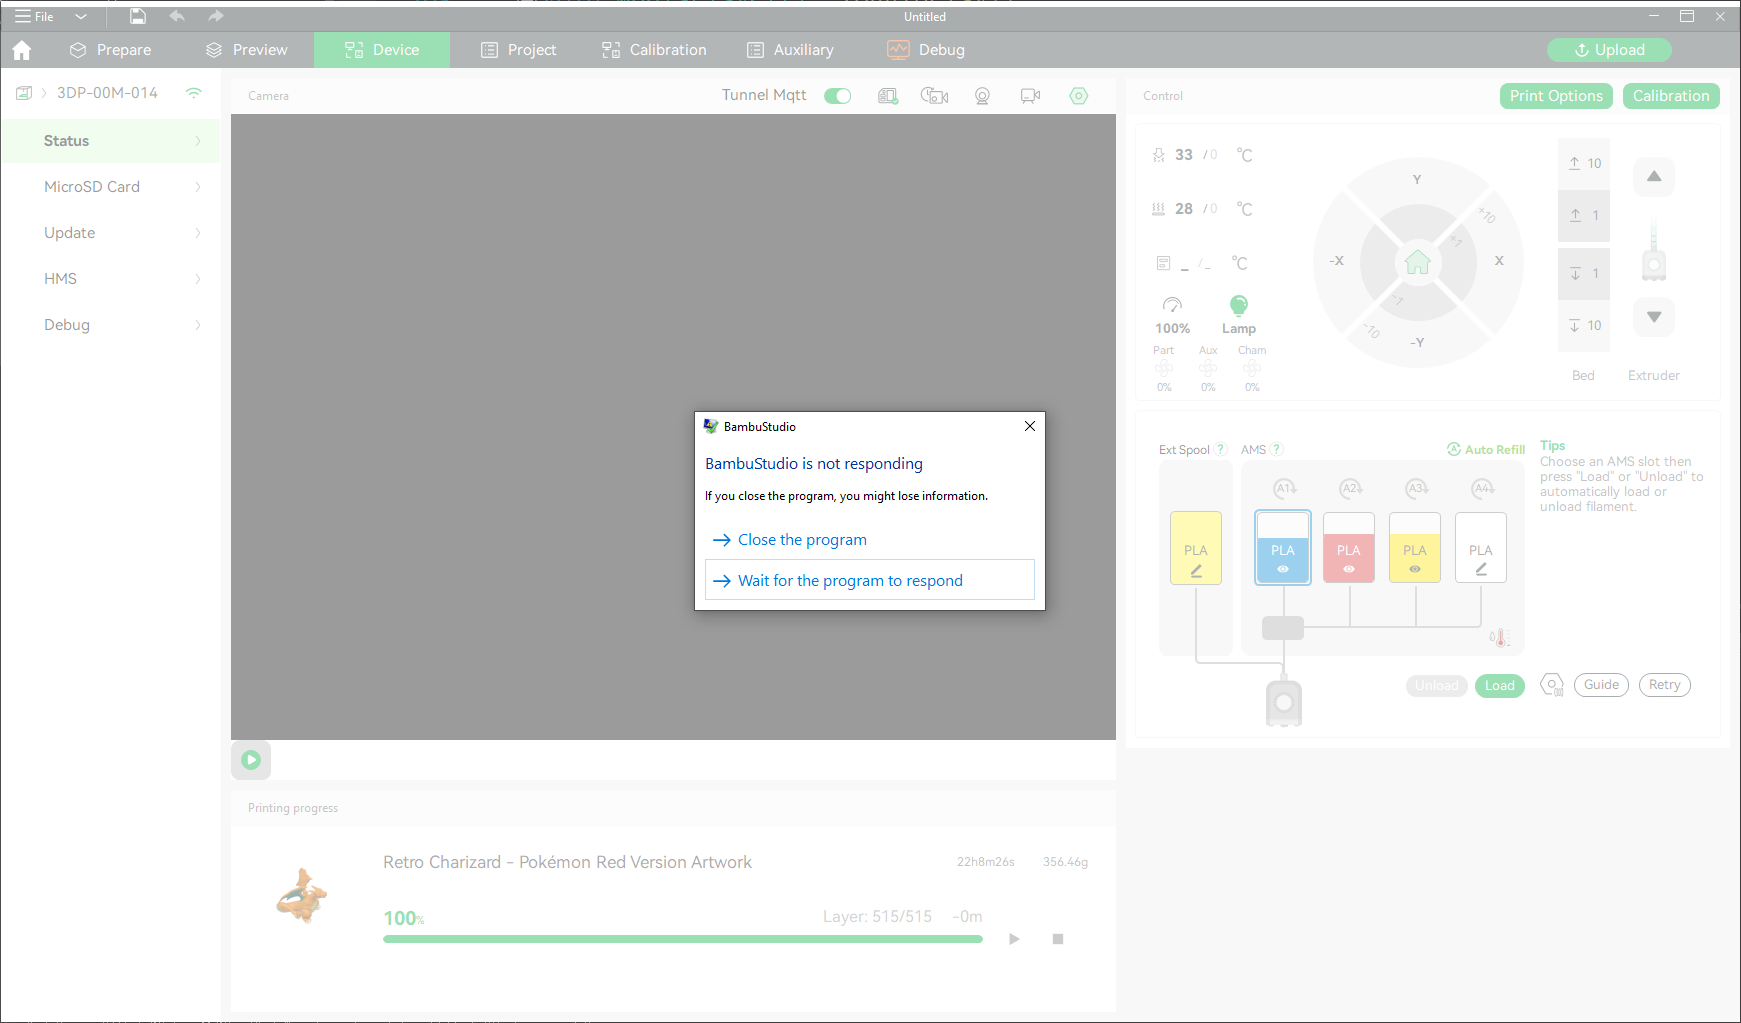The image size is (1741, 1023).
Task: Click the -X direction on the jog wheel
Action: click(1336, 261)
